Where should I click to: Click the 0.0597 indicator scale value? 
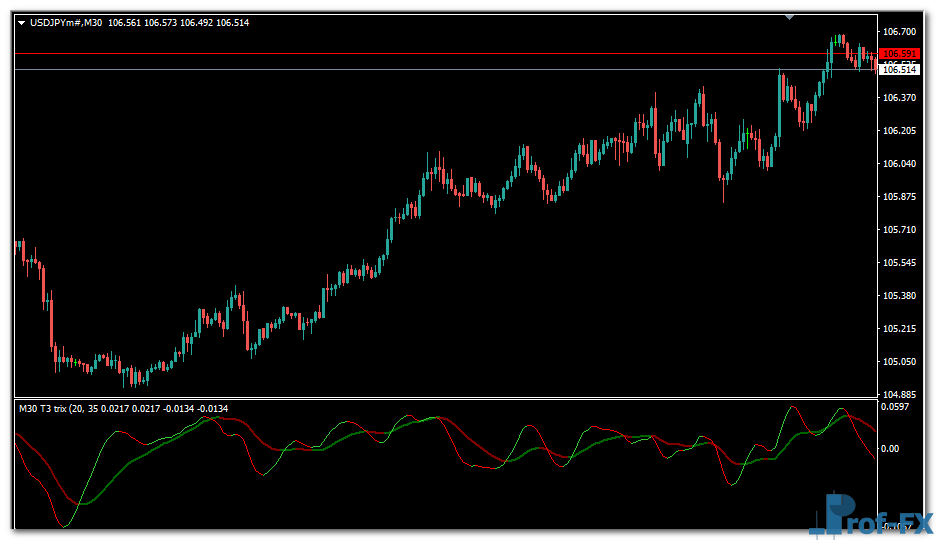pos(895,407)
